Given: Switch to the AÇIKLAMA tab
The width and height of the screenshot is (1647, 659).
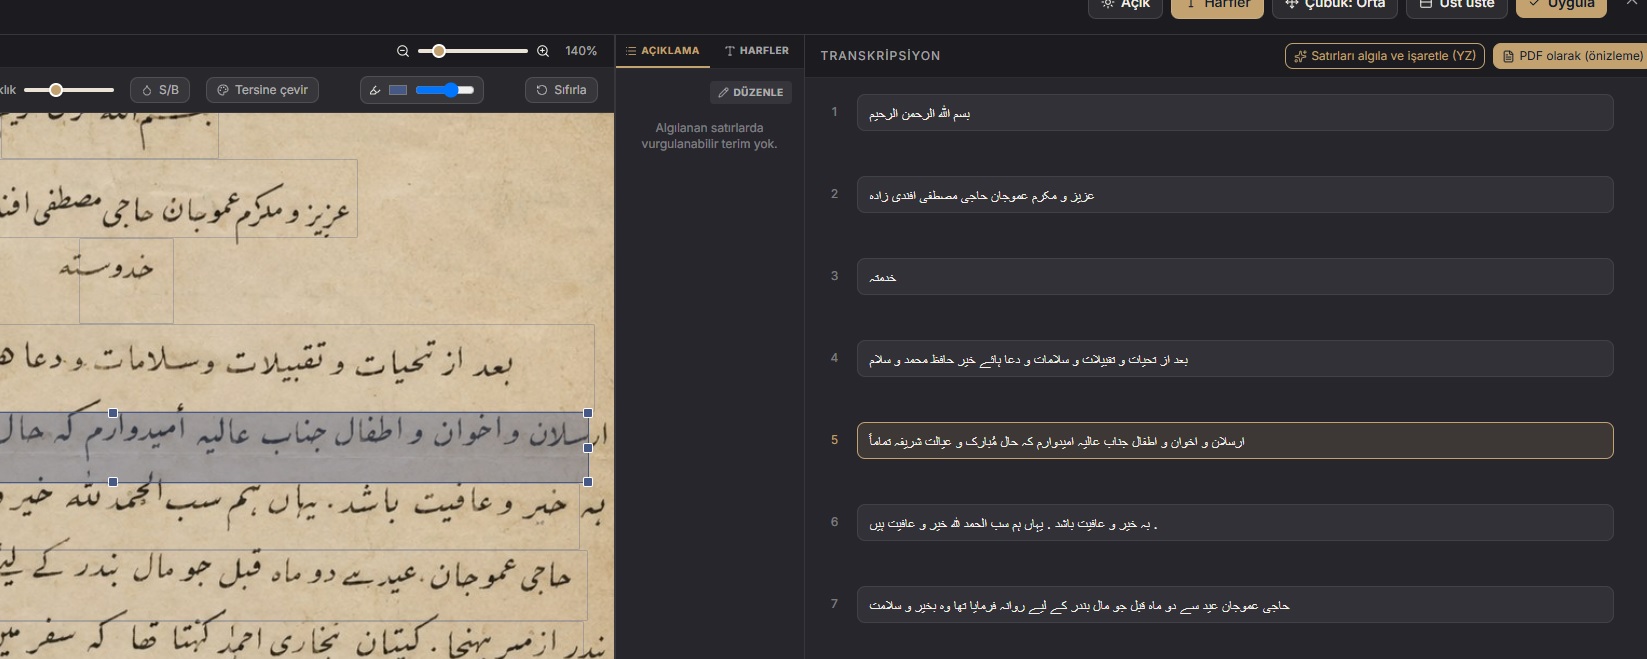Looking at the screenshot, I should click(x=663, y=51).
